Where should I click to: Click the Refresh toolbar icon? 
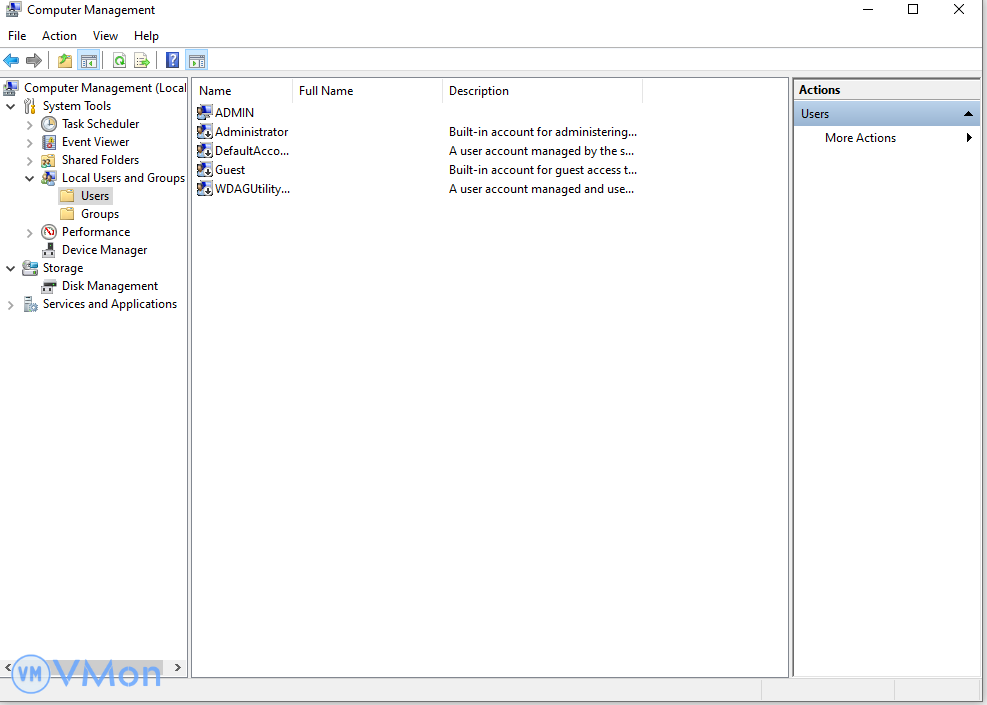coord(119,61)
